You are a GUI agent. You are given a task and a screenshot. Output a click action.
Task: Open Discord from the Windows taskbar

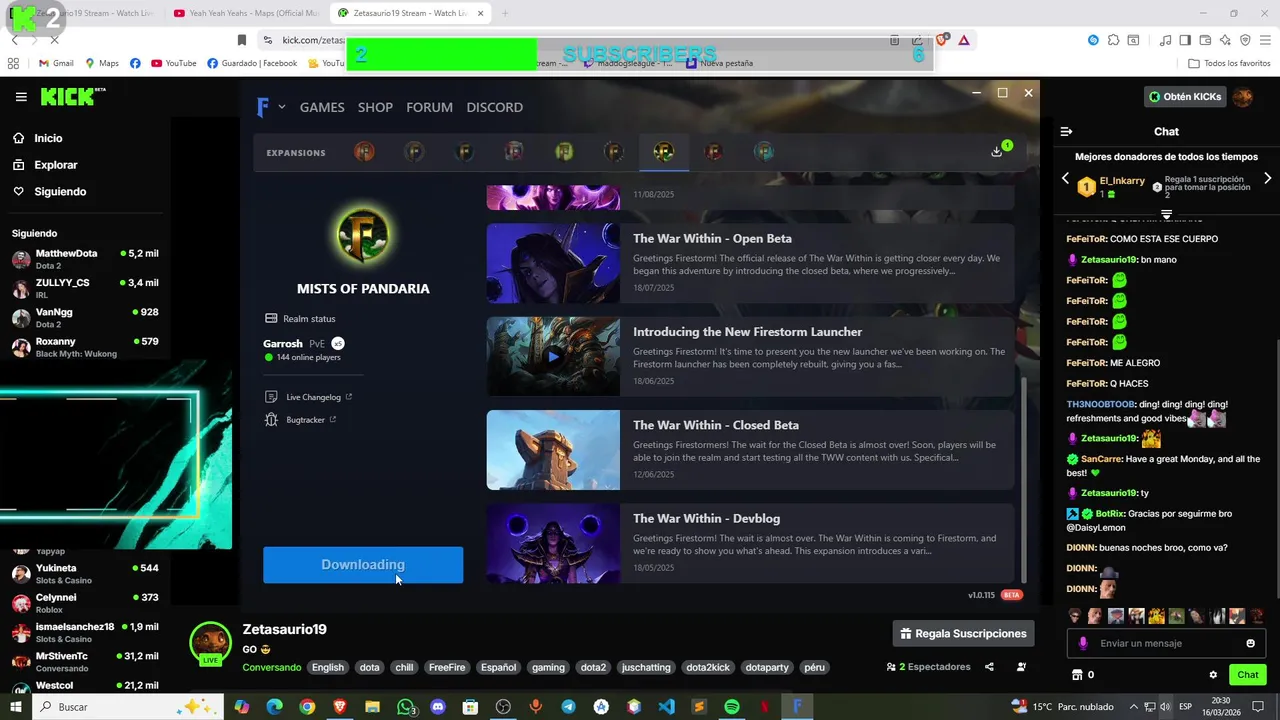pyautogui.click(x=437, y=707)
